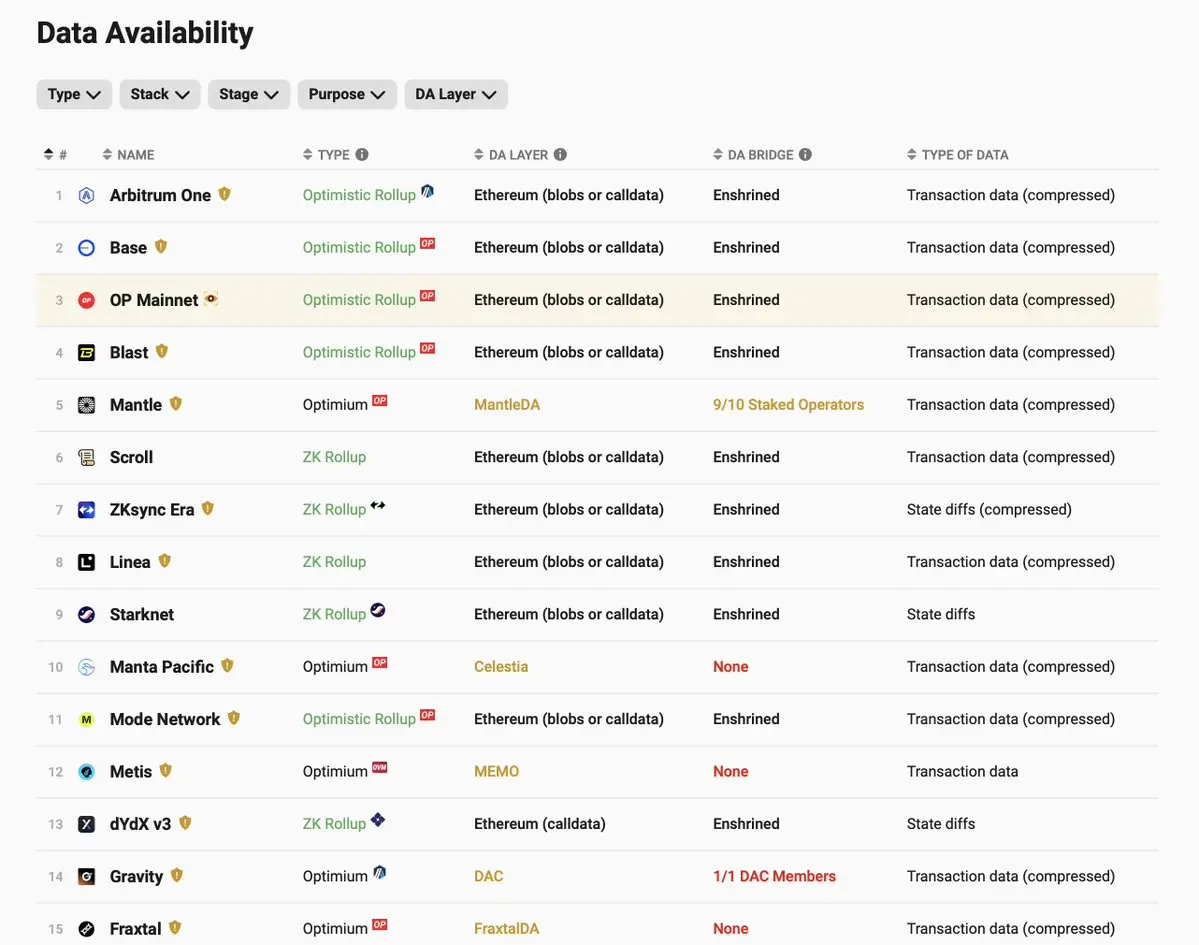Click the Blast logo icon
The image size is (1199, 945).
point(86,352)
